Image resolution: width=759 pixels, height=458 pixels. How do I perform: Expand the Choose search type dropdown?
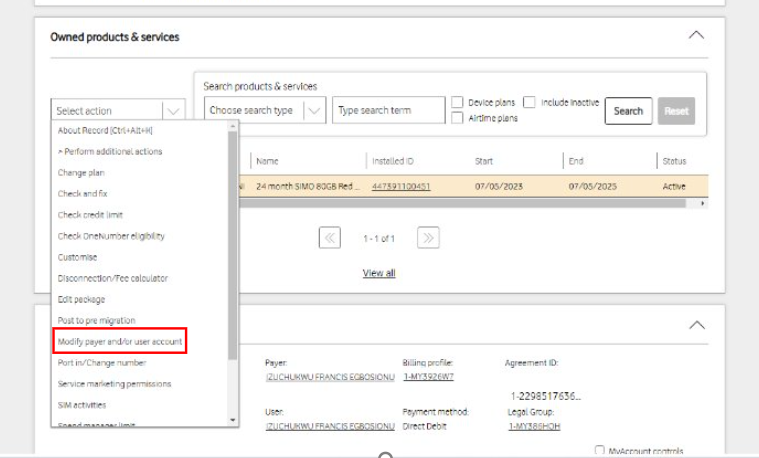pos(265,110)
